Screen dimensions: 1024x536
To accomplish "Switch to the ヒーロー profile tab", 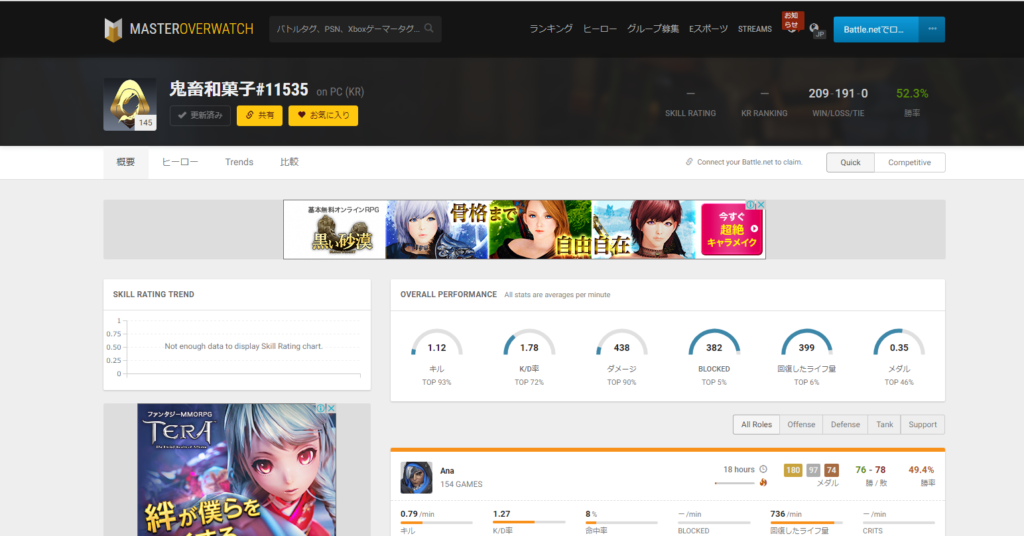I will [x=180, y=162].
